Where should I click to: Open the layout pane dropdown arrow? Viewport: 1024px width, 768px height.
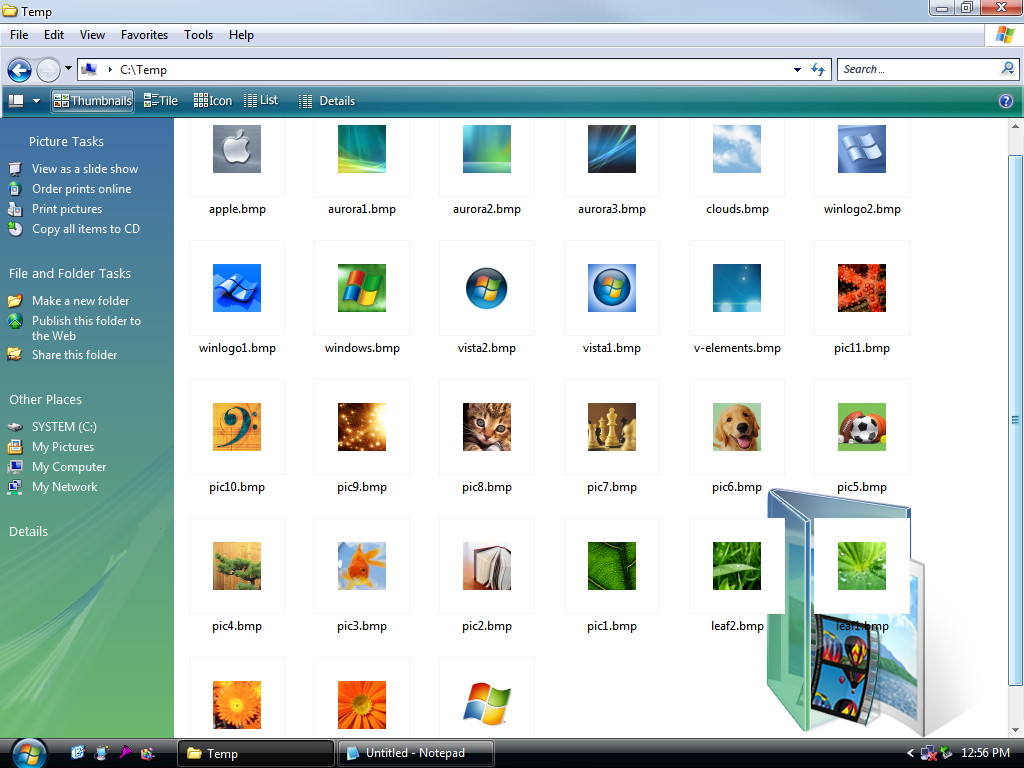click(x=37, y=101)
